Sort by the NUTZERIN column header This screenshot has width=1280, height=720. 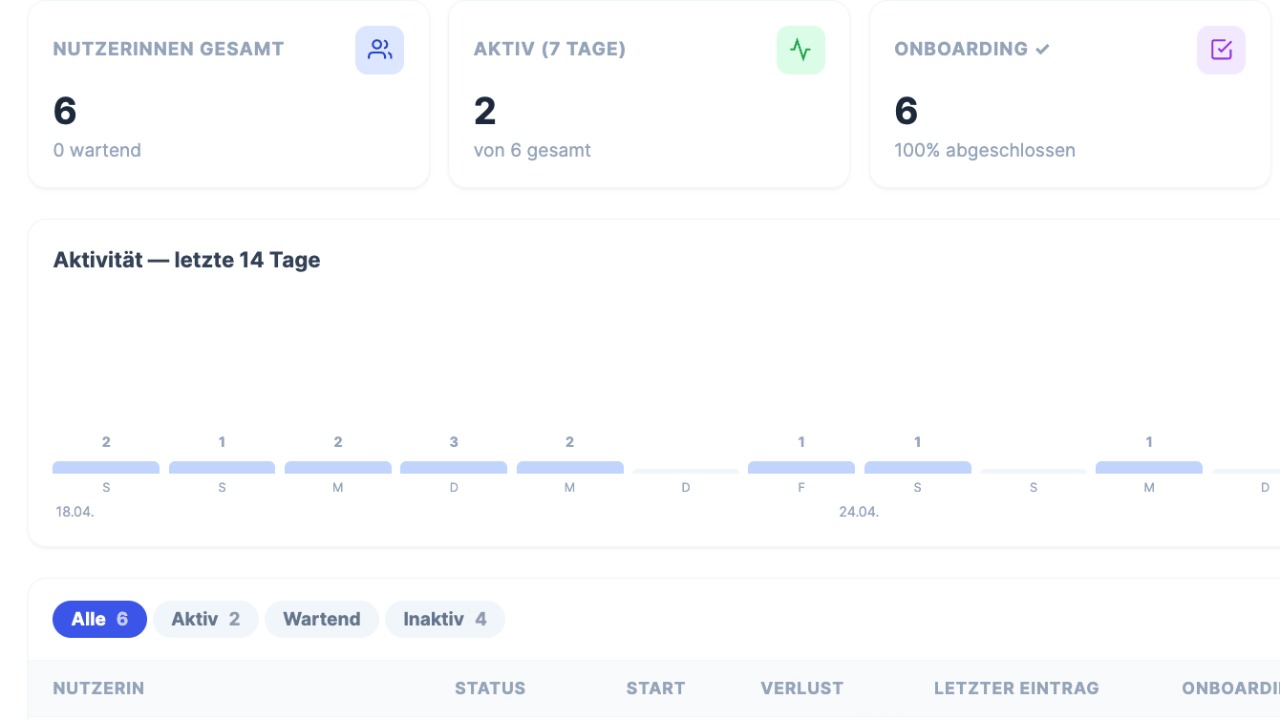point(99,688)
